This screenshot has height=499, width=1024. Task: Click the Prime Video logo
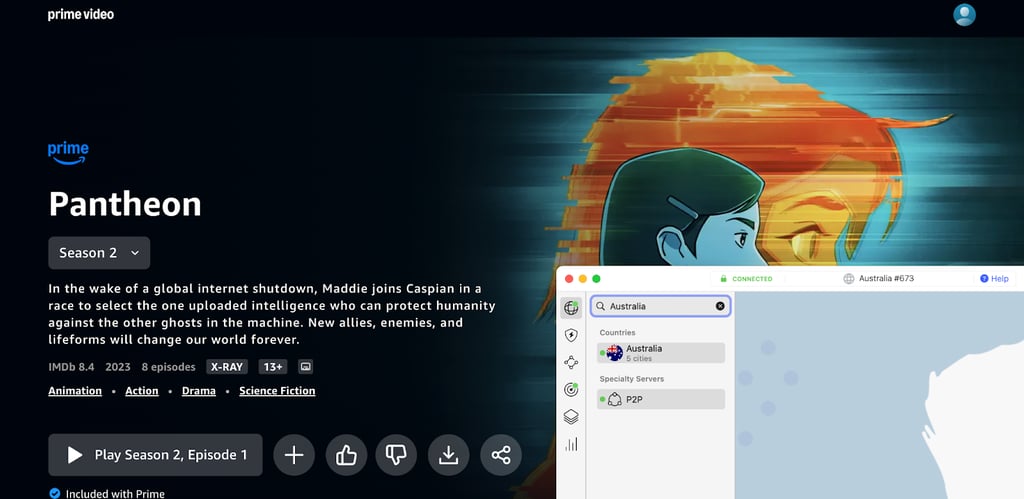point(81,14)
